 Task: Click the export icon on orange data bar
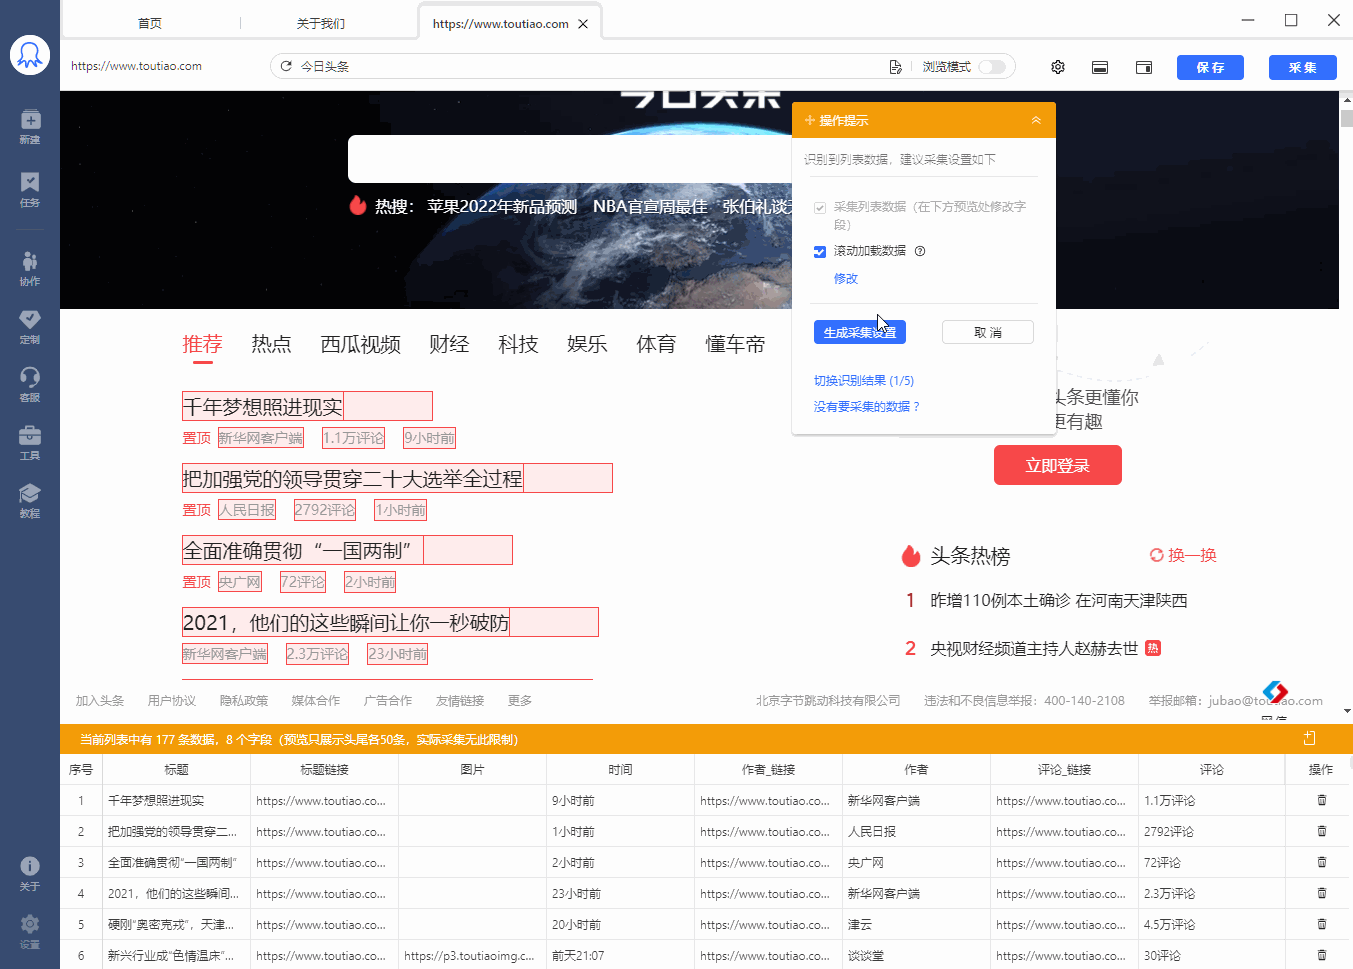(x=1310, y=738)
